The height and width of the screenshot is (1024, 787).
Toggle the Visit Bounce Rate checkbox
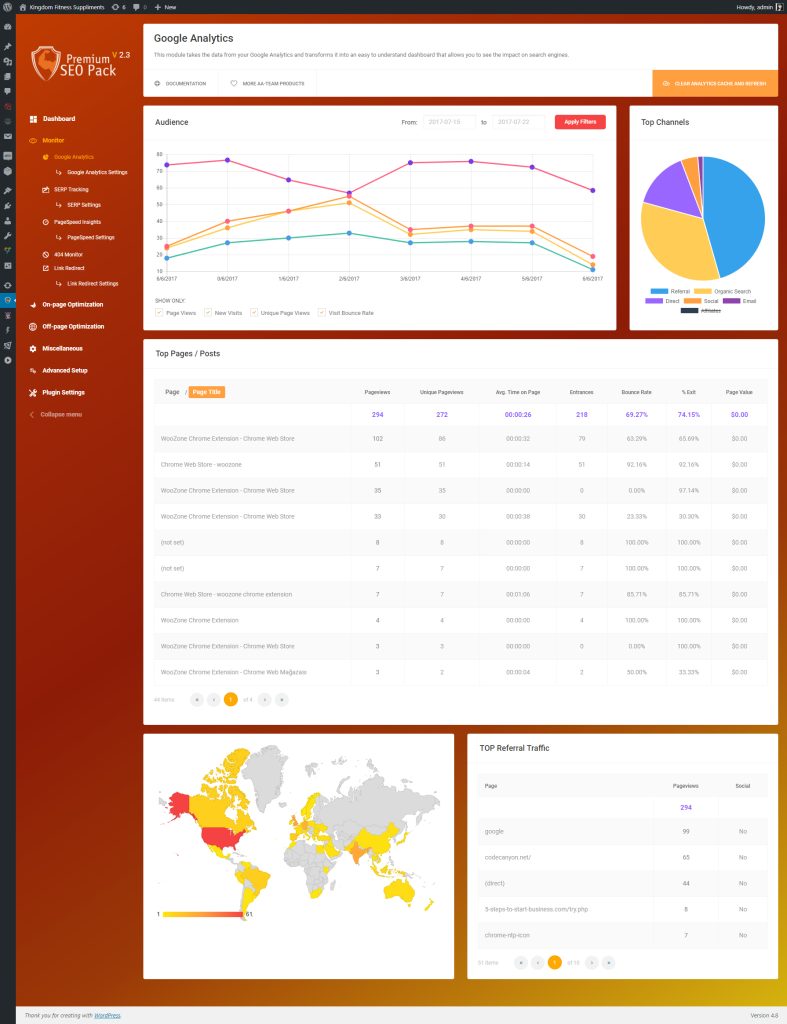[x=321, y=312]
